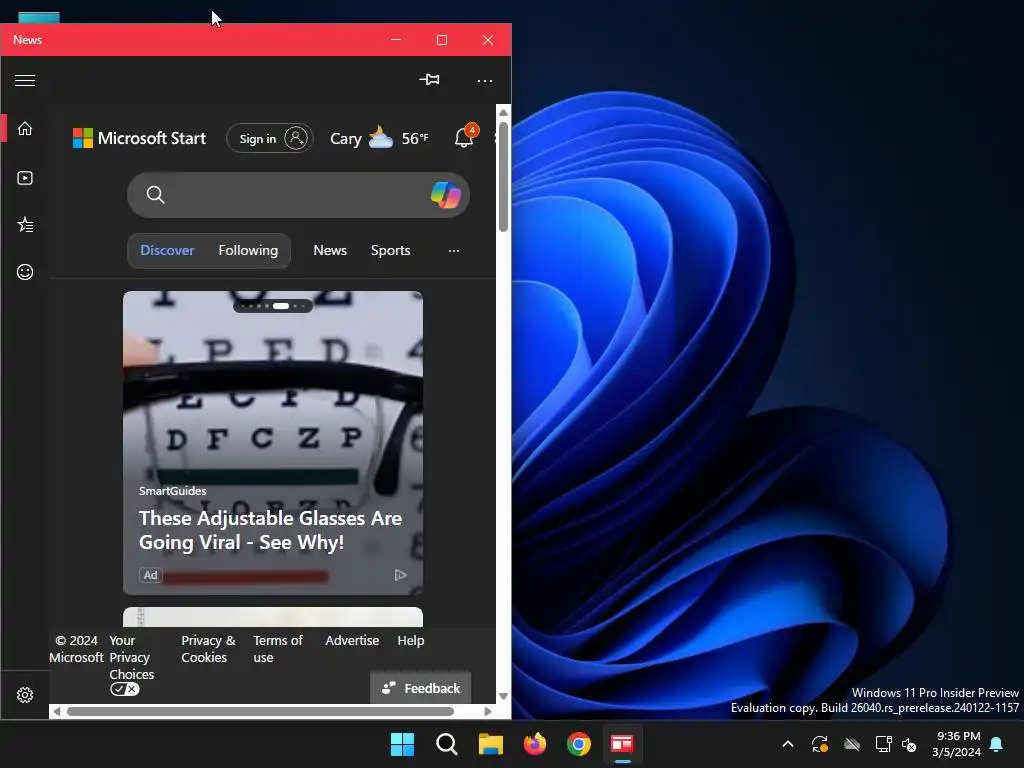Open the muted volume tray icon
1024x768 pixels.
point(909,744)
